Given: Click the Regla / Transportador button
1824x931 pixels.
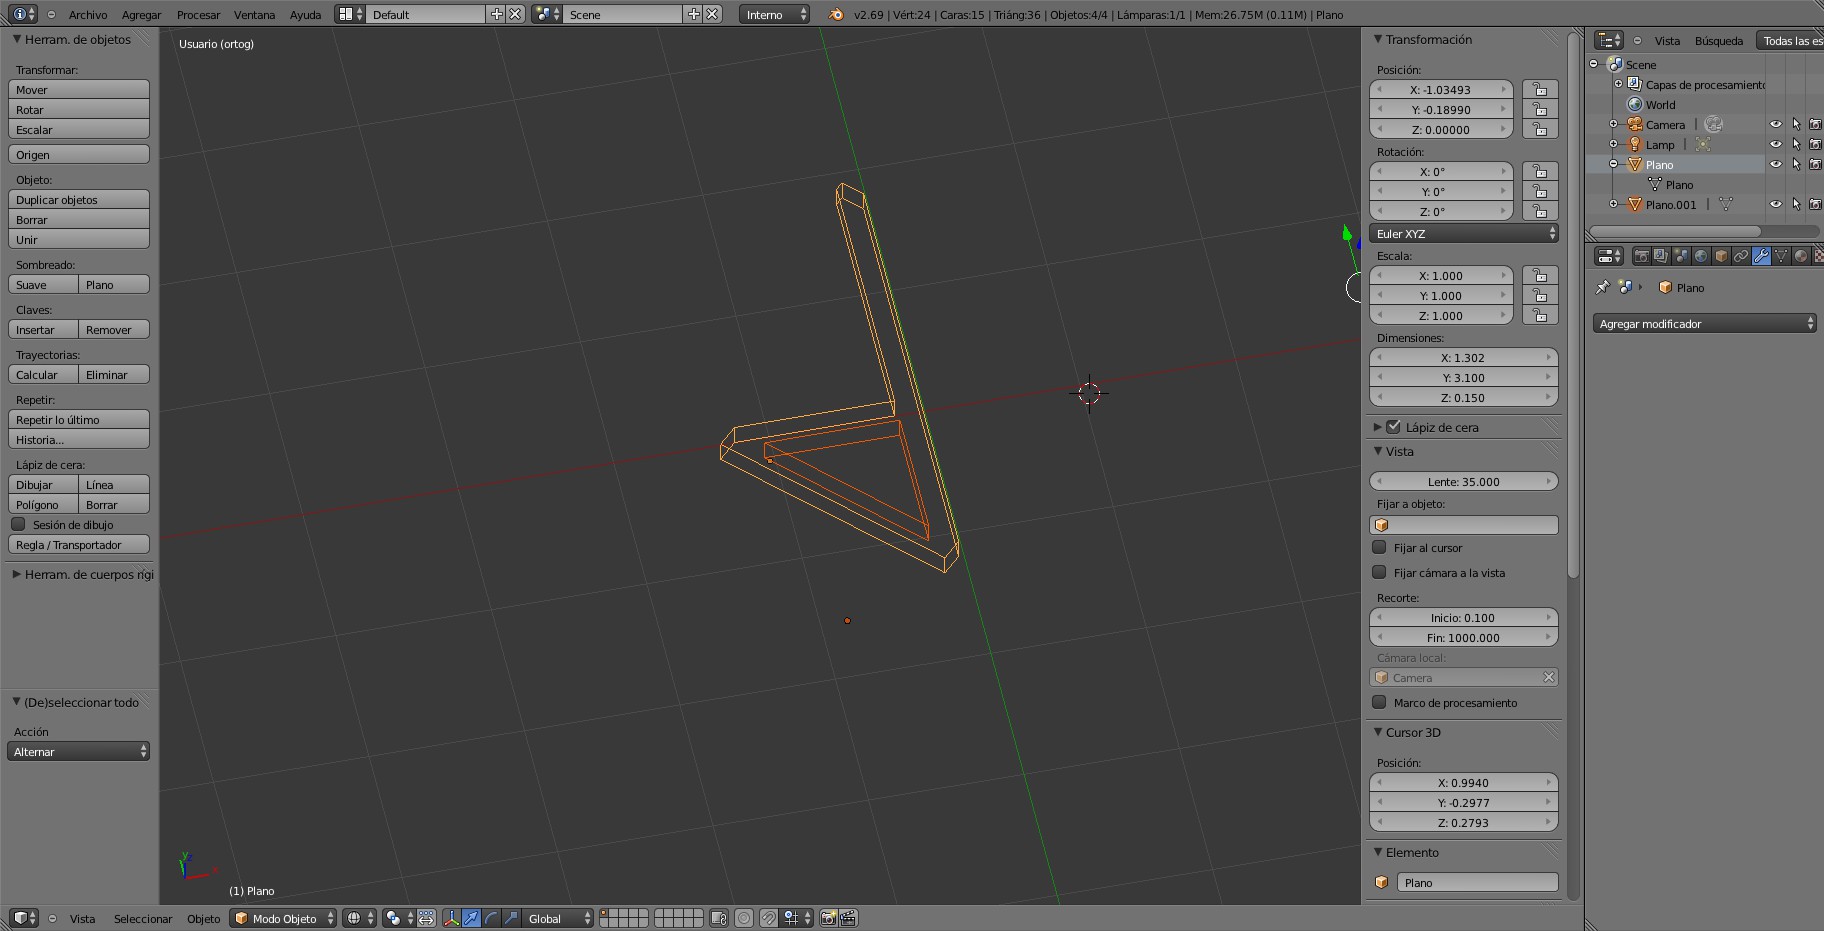Looking at the screenshot, I should click(x=79, y=544).
